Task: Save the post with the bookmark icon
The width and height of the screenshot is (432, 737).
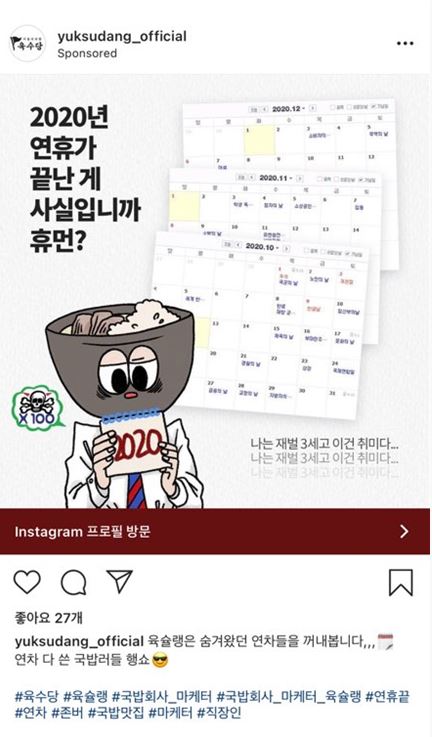Action: click(x=401, y=583)
